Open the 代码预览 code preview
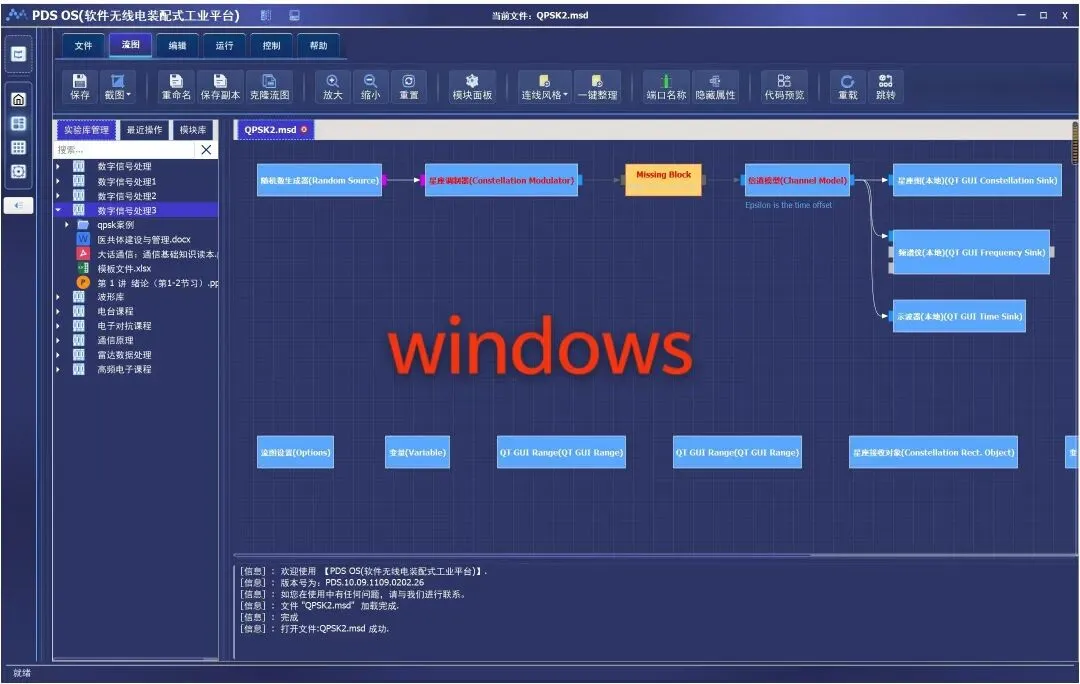The height and width of the screenshot is (684, 1080). pos(785,87)
